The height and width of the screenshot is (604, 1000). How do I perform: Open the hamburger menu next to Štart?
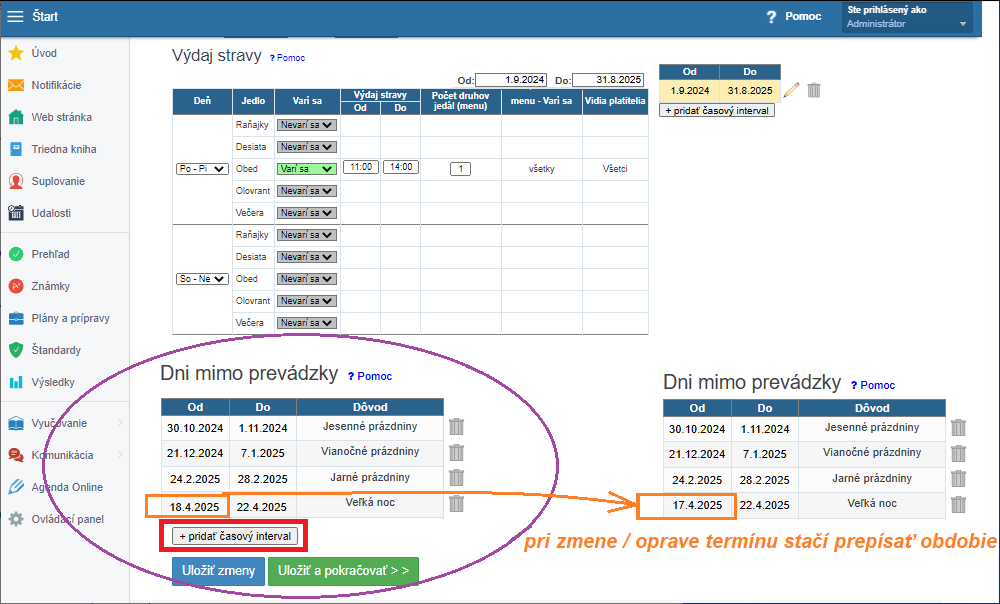pos(15,16)
